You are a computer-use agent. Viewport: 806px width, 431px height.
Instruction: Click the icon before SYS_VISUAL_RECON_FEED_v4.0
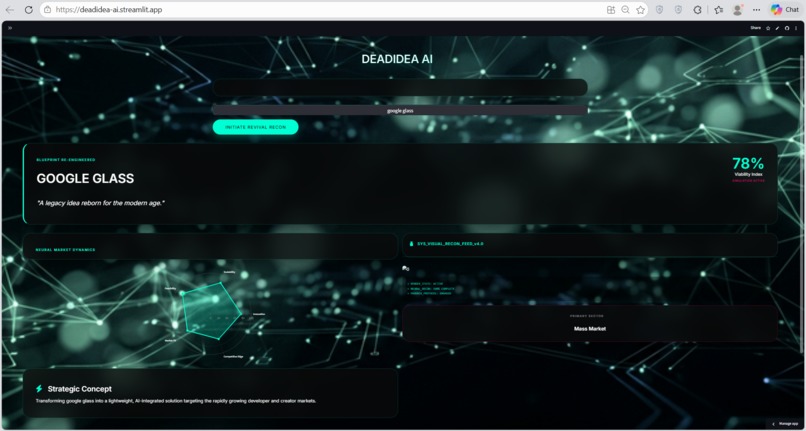coord(411,243)
